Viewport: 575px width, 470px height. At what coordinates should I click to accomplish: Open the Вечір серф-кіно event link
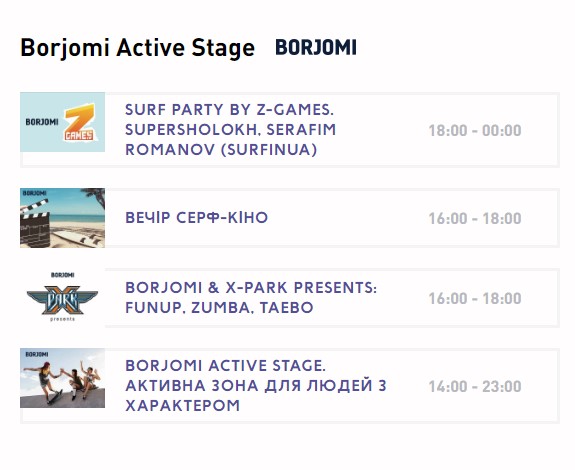197,218
